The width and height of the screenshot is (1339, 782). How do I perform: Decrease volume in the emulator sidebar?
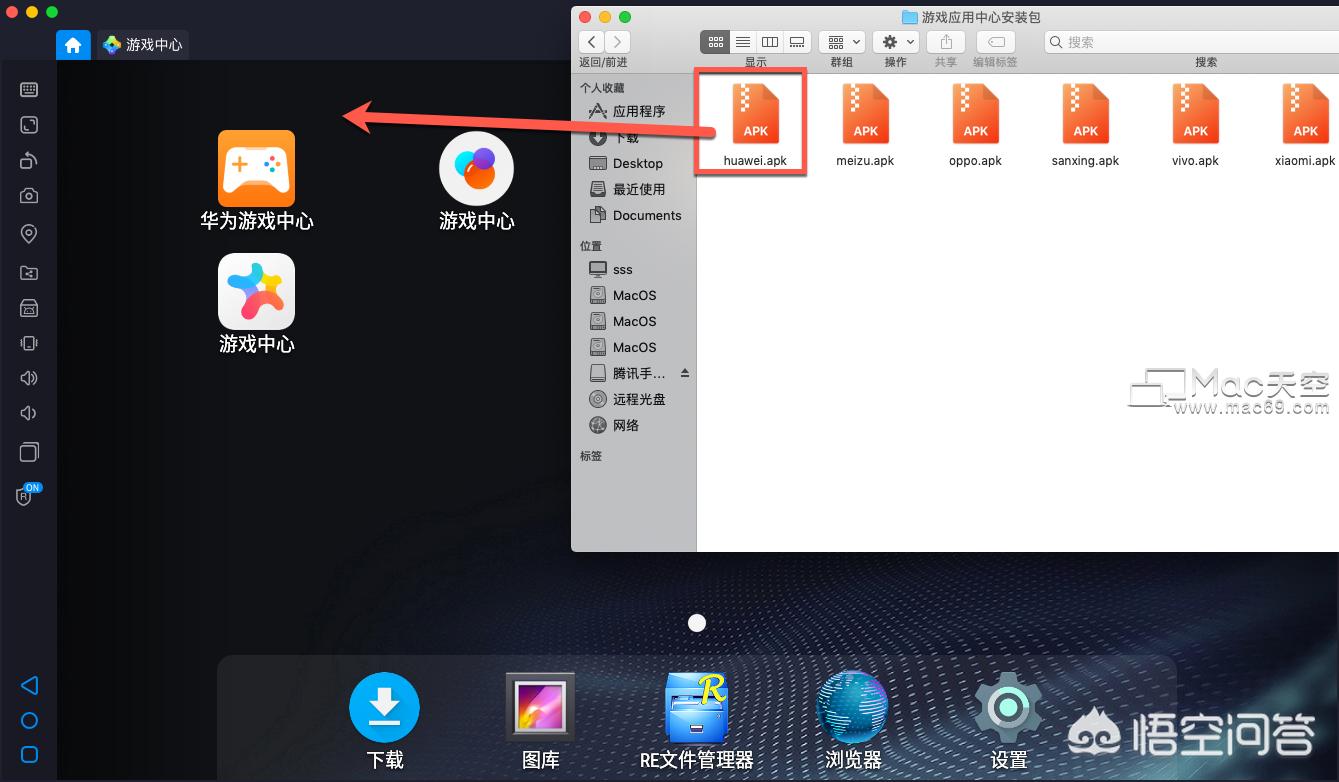pyautogui.click(x=29, y=414)
